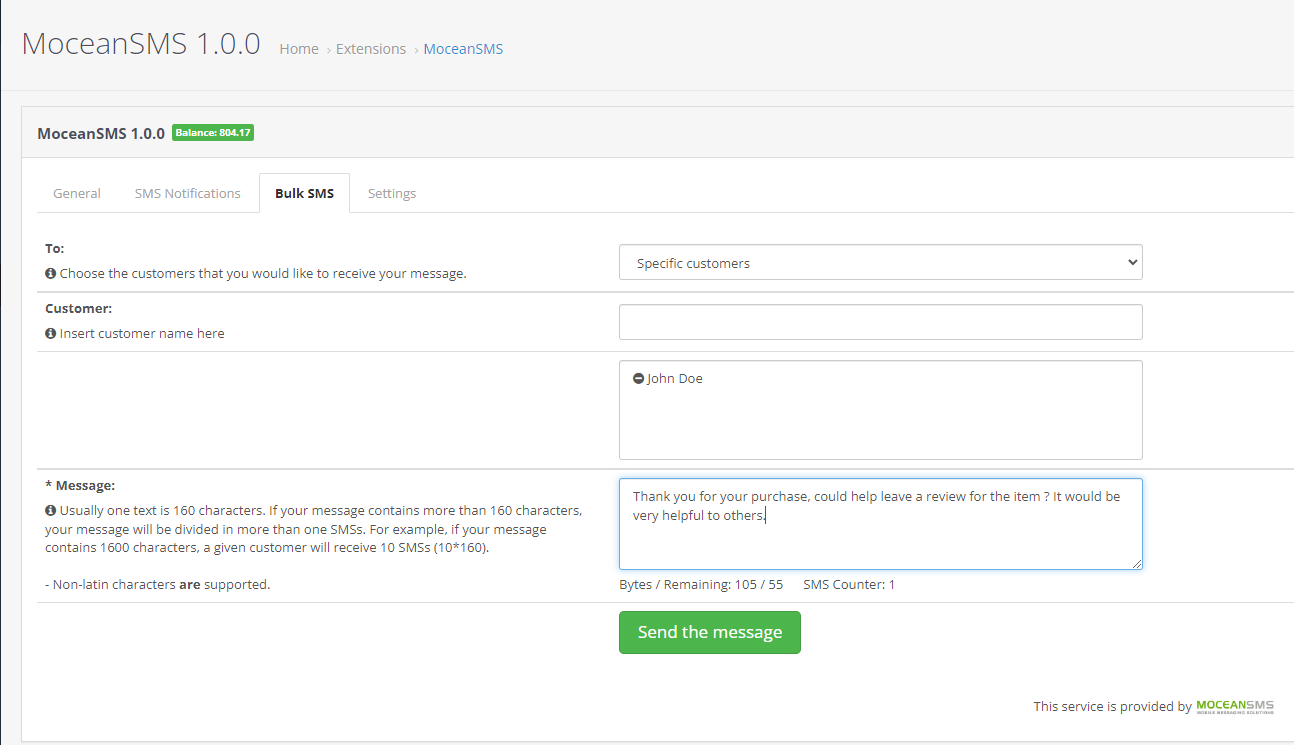Remove John Doe using the minus icon

pyautogui.click(x=638, y=378)
